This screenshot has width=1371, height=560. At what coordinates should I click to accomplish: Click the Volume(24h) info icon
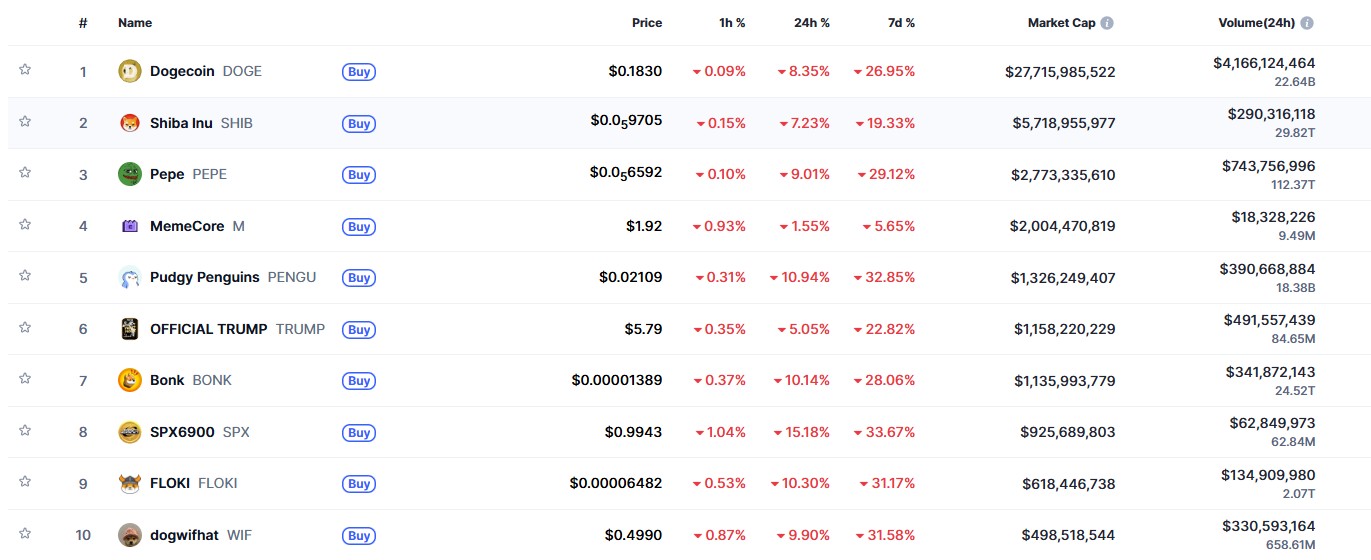[x=1307, y=23]
